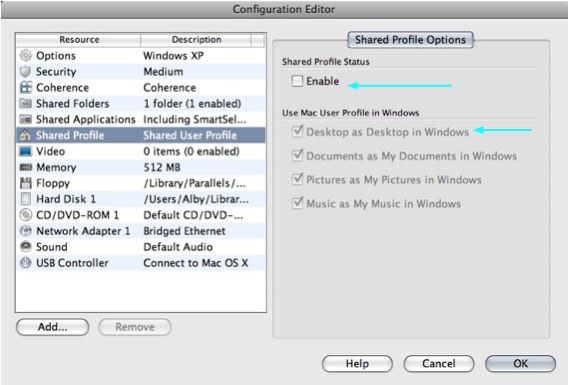568x385 pixels.
Task: Click the Resource column header
Action: tap(79, 40)
